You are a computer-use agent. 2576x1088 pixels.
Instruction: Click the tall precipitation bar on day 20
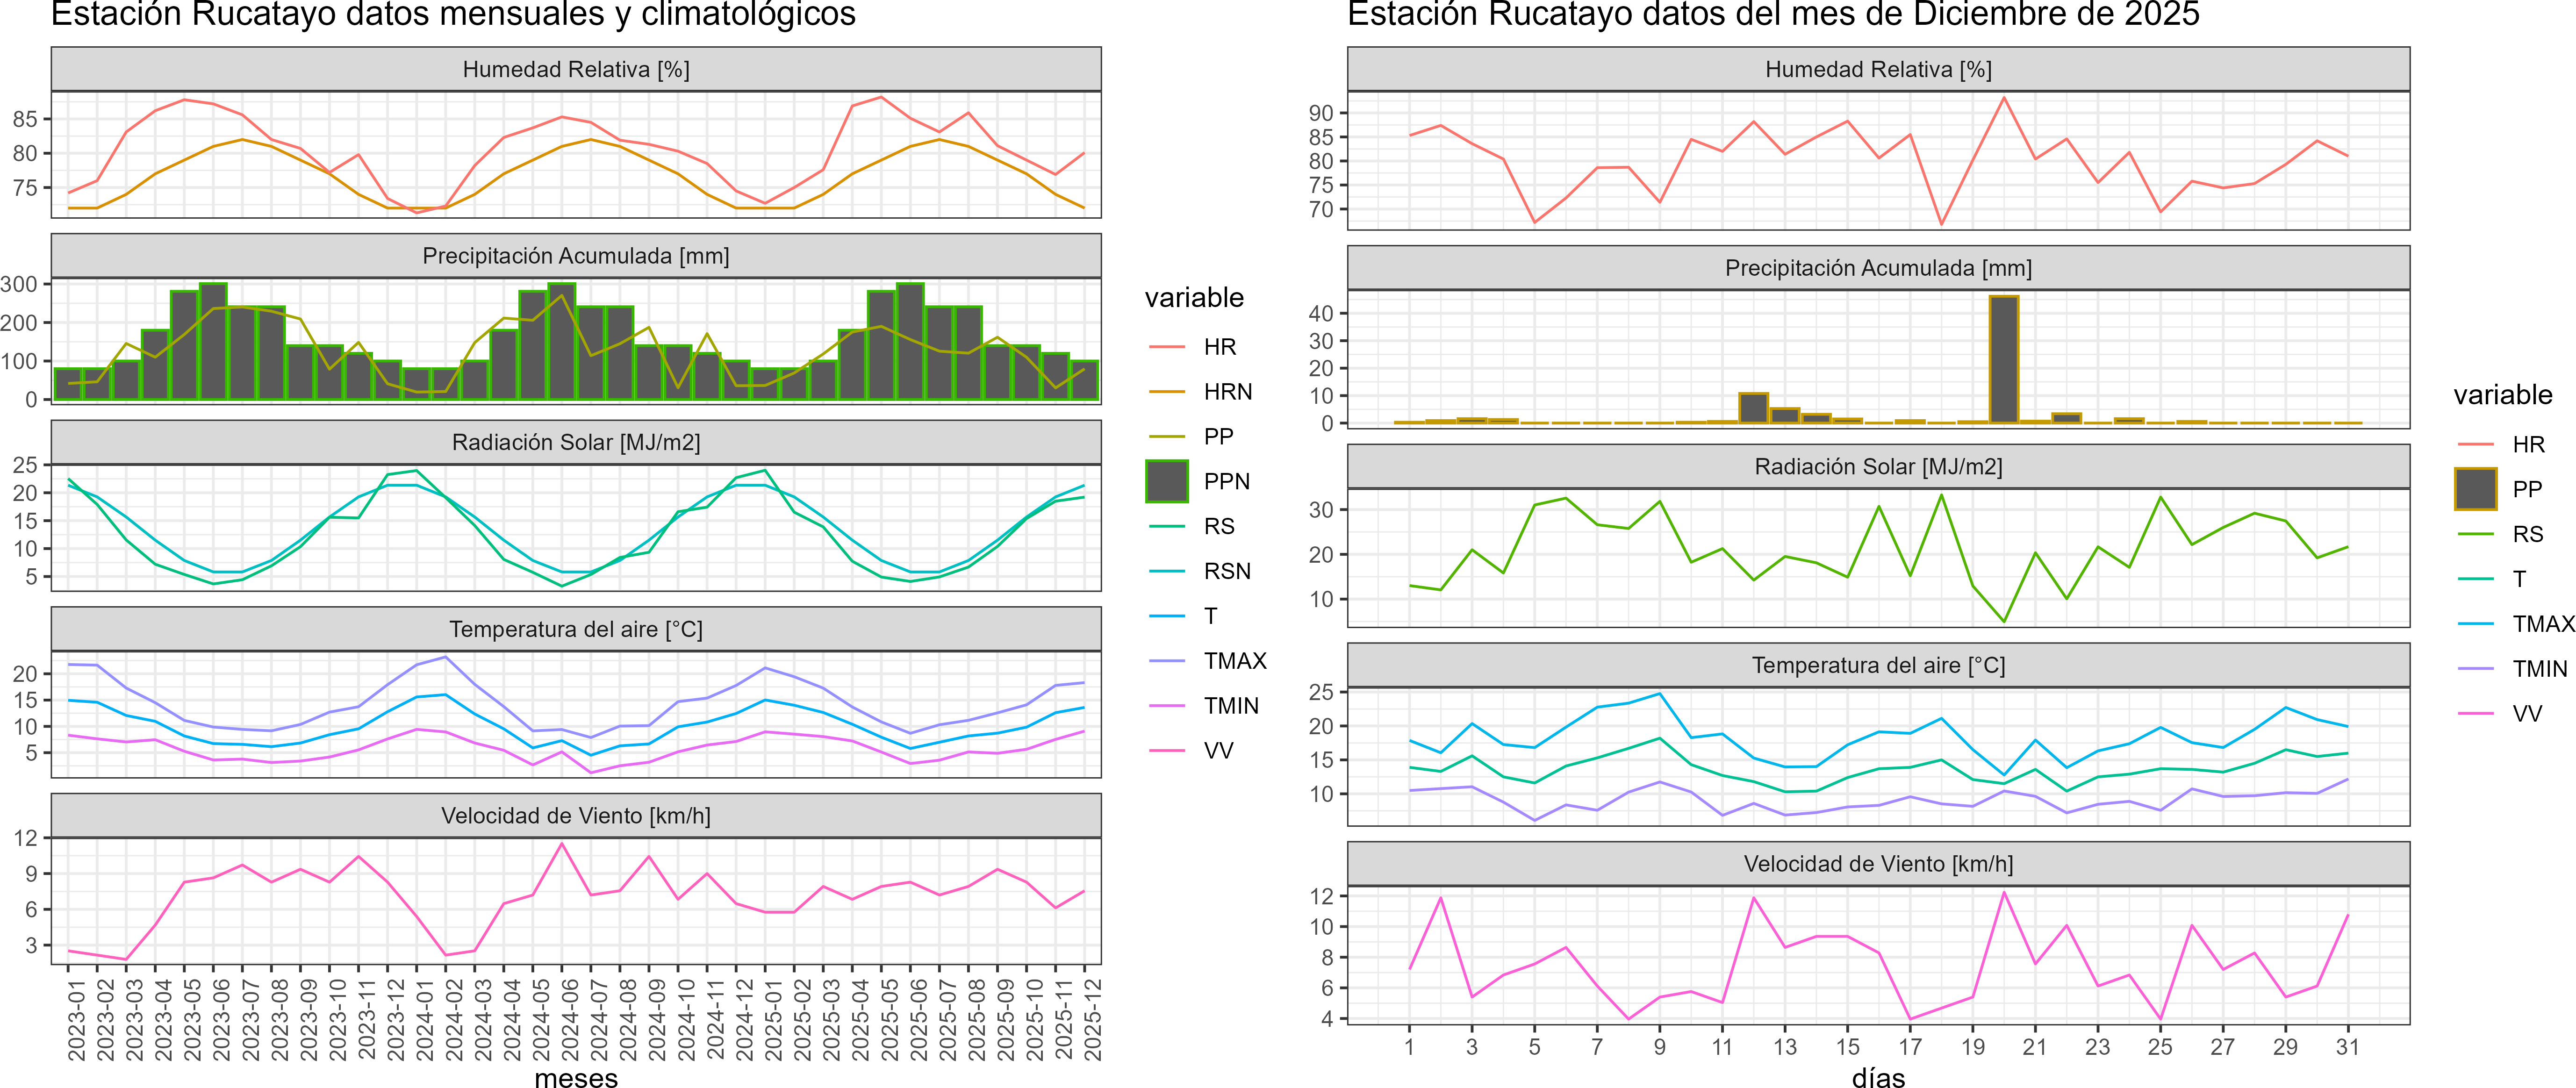point(2003,360)
